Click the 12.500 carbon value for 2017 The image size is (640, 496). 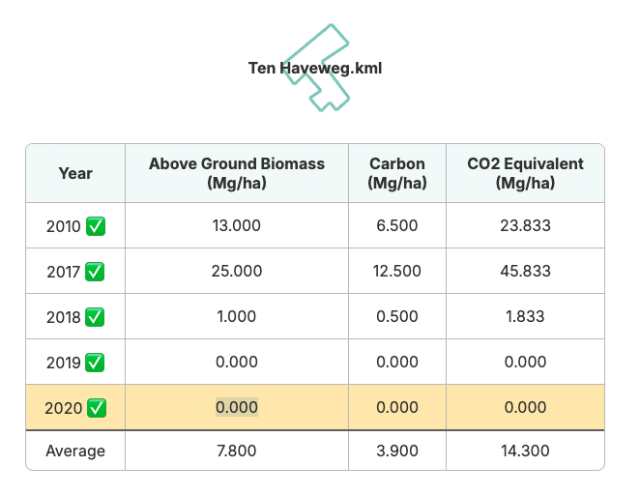click(397, 271)
